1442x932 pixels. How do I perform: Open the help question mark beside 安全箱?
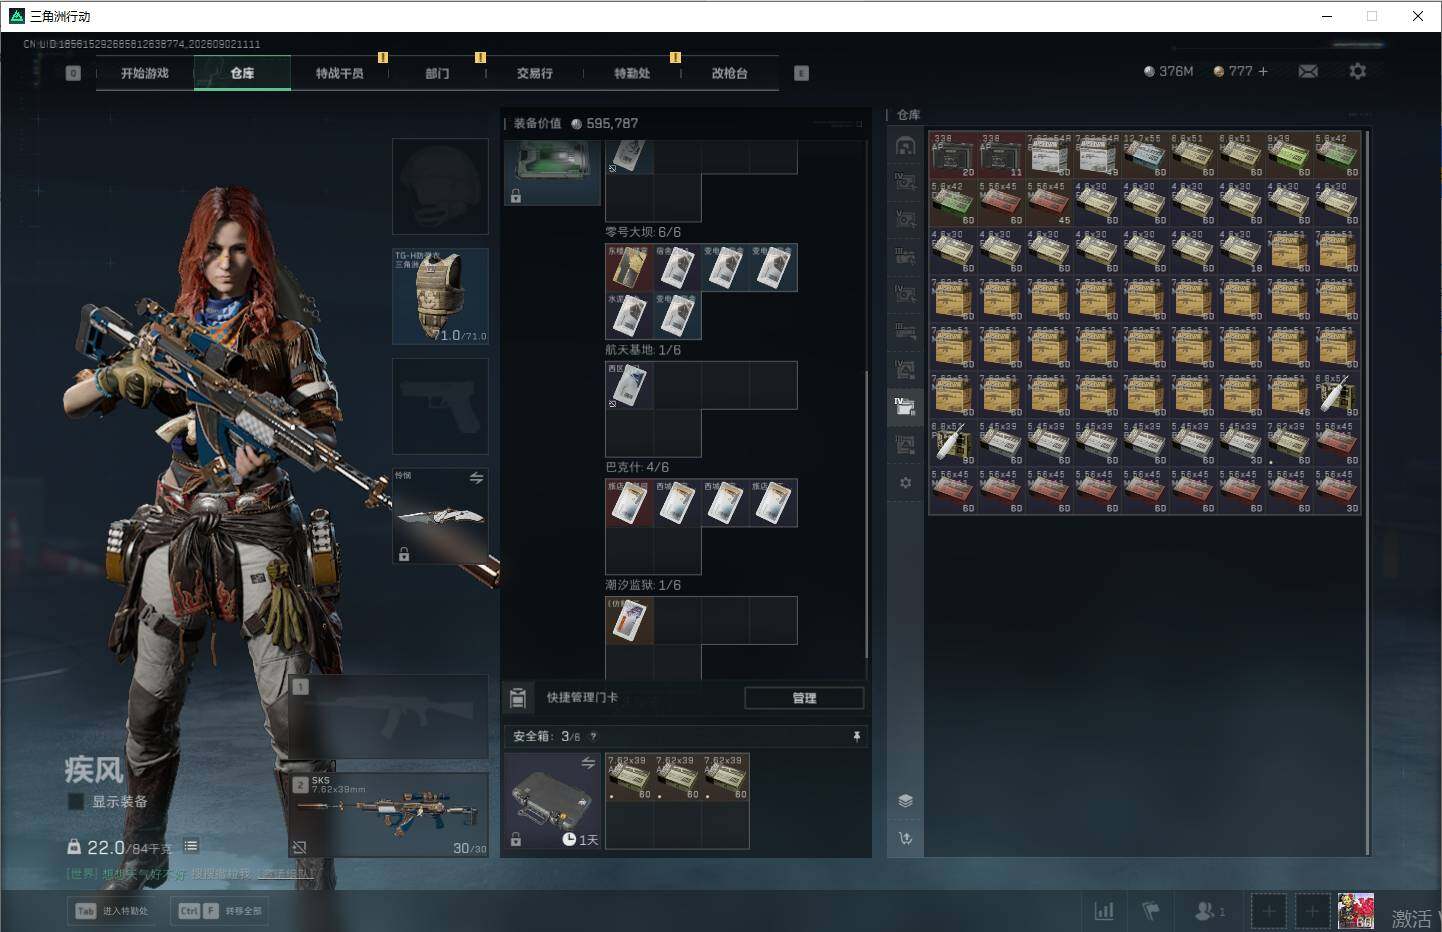(x=593, y=736)
